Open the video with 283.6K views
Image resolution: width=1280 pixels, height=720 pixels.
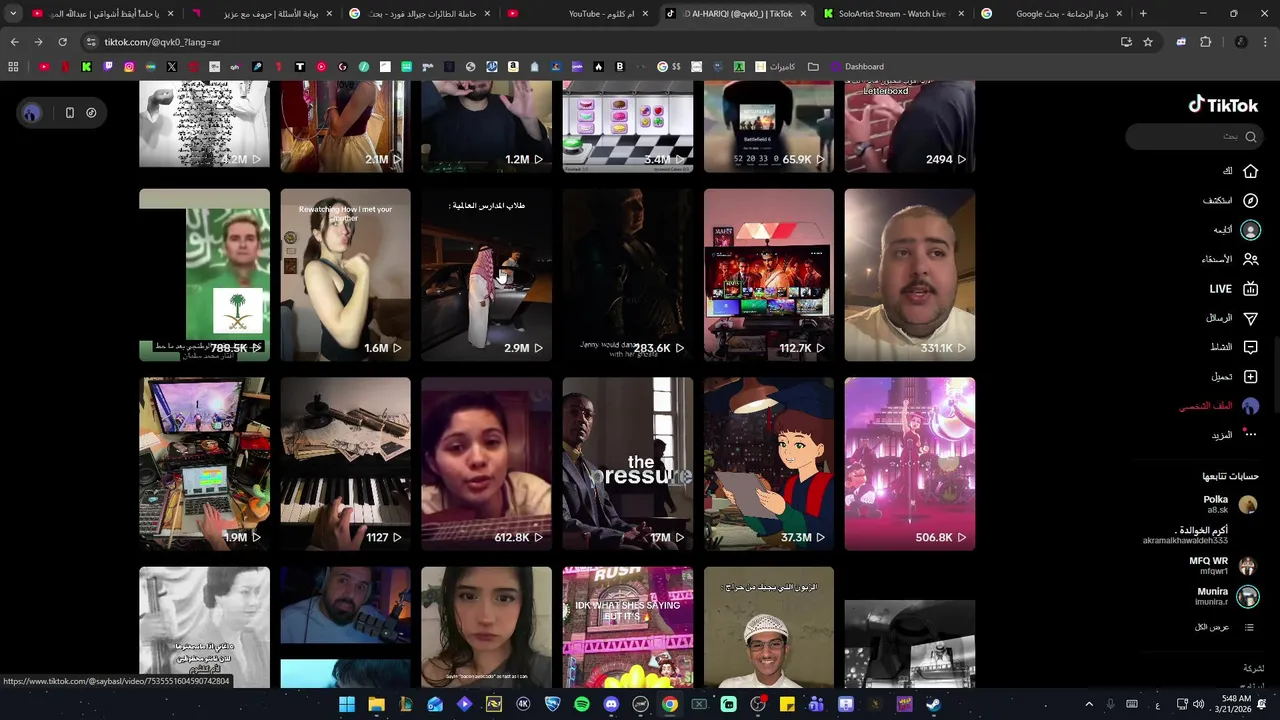(627, 275)
